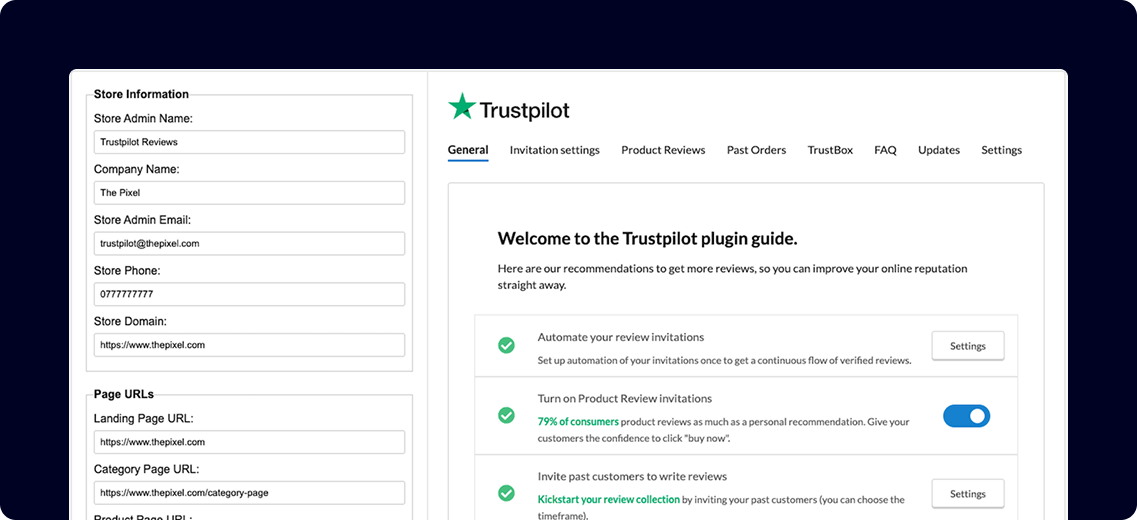Select the TrustBox tab
The image size is (1137, 520).
(x=830, y=150)
